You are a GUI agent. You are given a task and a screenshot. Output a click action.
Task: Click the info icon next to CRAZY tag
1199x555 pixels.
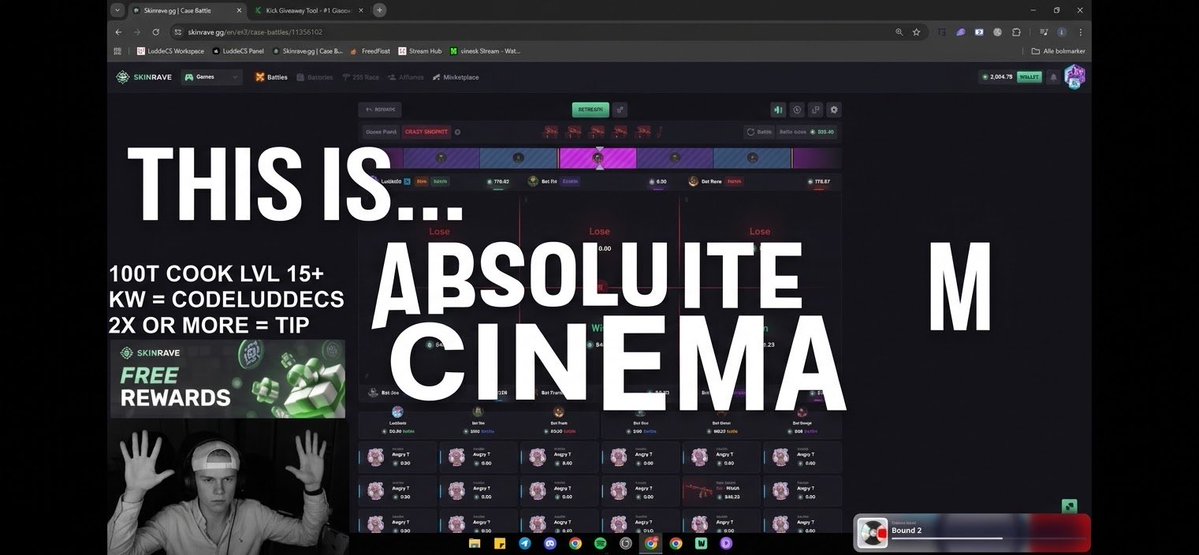point(457,131)
